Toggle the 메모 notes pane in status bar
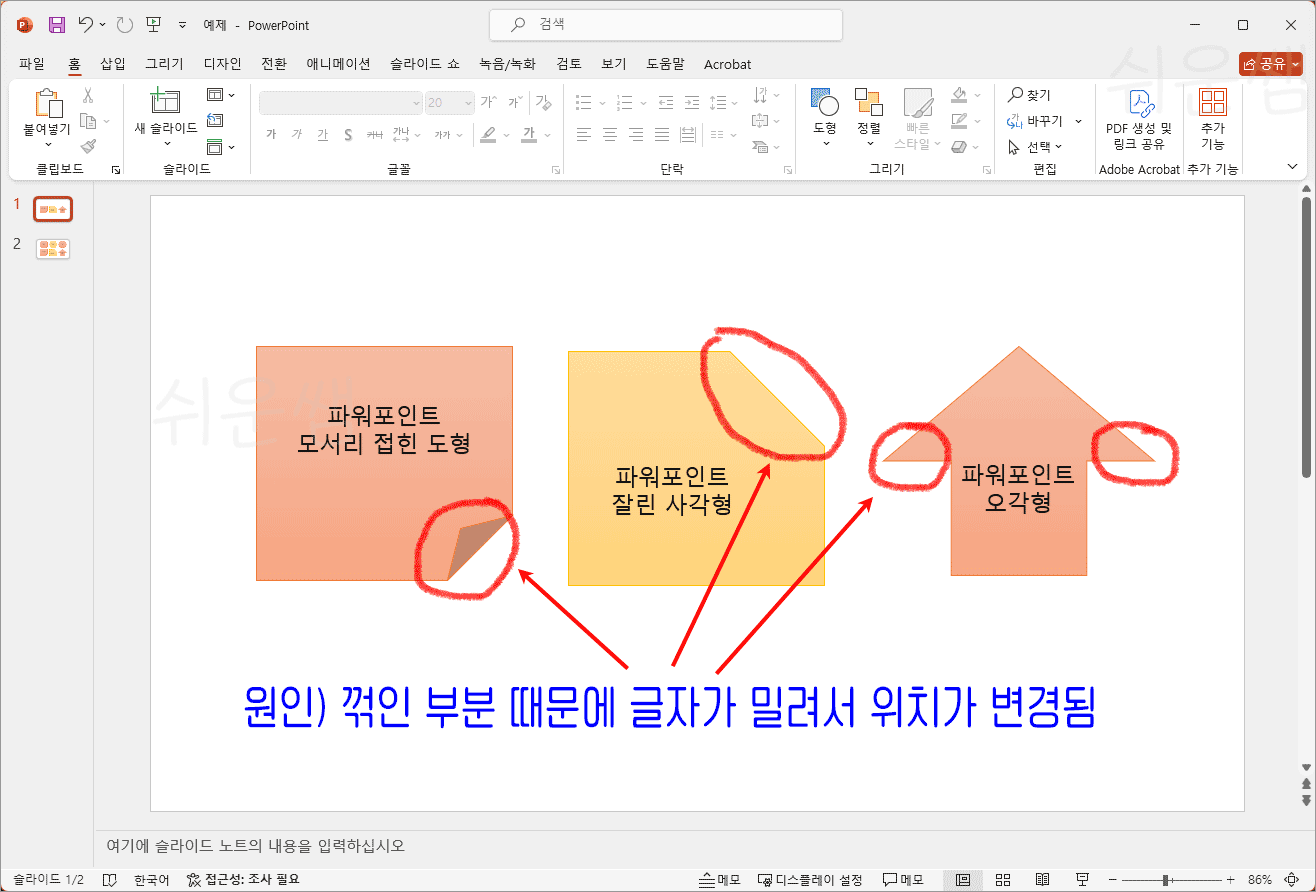The image size is (1316, 892). (719, 878)
